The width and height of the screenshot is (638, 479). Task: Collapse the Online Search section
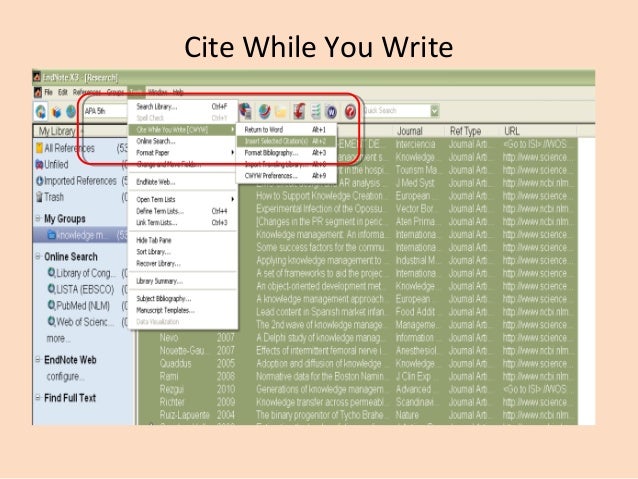(x=38, y=256)
